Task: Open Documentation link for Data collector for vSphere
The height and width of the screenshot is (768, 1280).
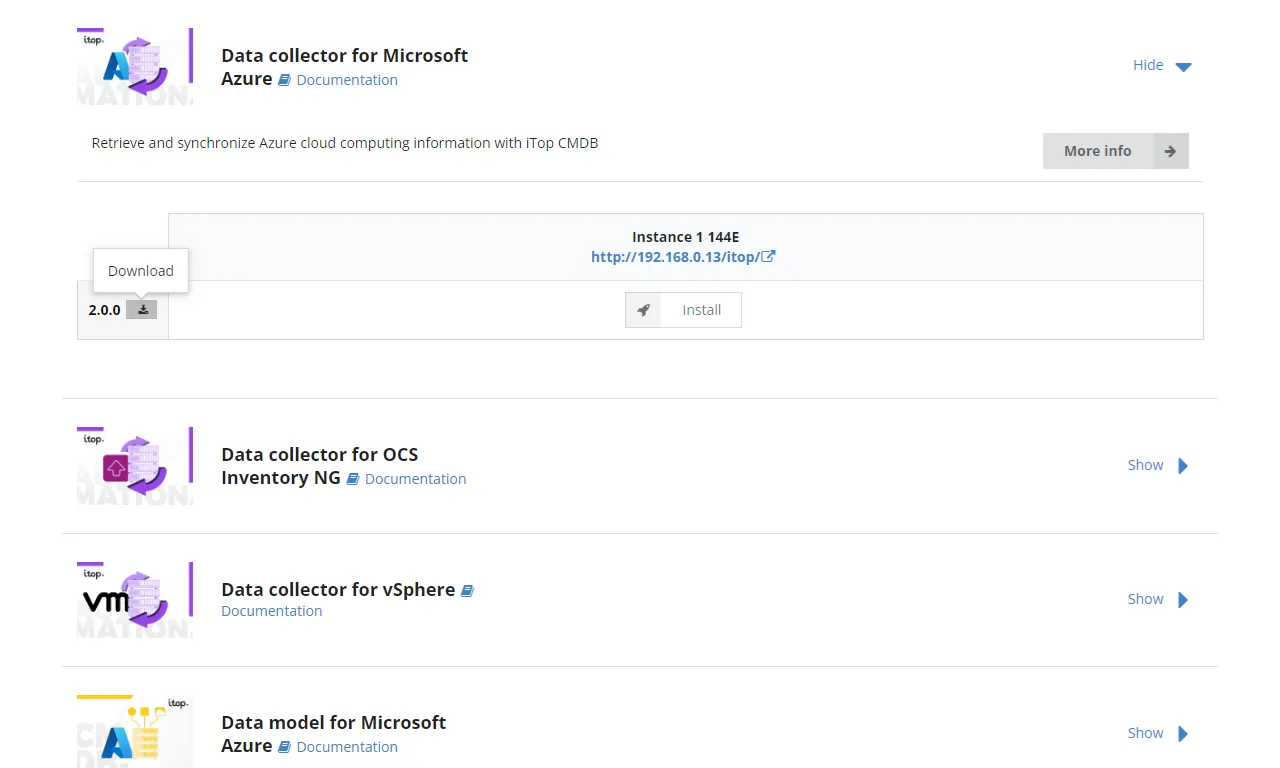Action: coord(271,611)
